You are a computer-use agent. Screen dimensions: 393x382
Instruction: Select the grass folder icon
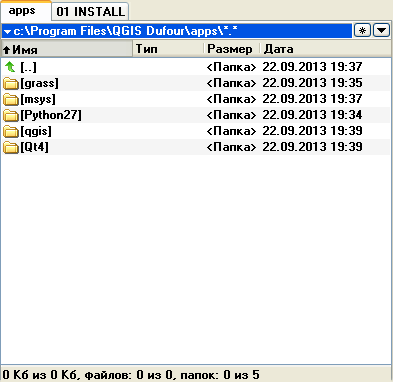tap(11, 83)
